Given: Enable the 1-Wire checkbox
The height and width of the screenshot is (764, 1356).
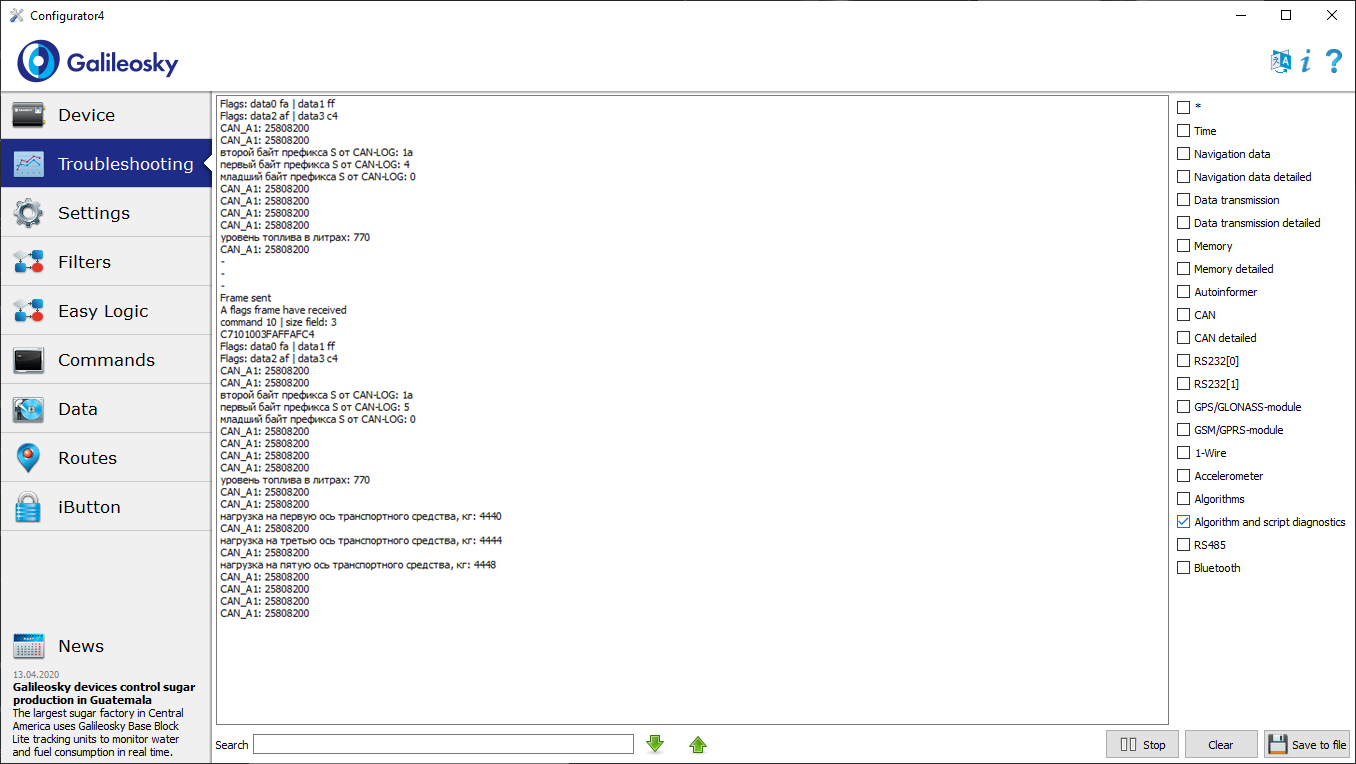Looking at the screenshot, I should [1184, 453].
